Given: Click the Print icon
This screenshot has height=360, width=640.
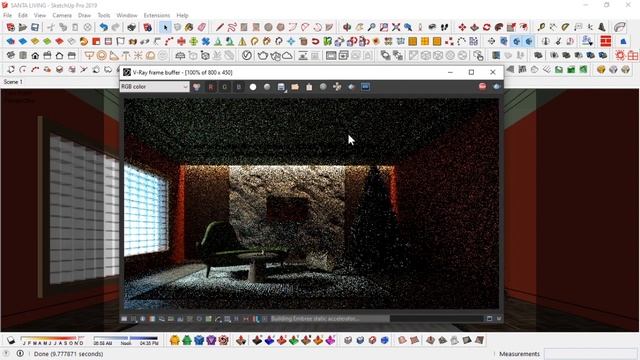Looking at the screenshot, I should coord(131,27).
